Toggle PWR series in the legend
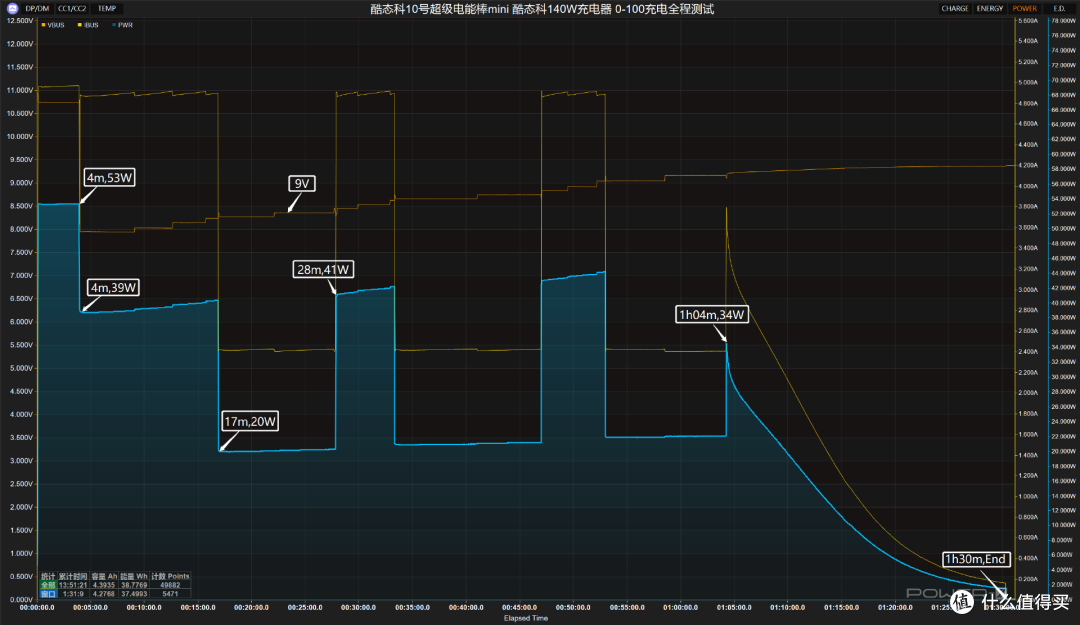Image resolution: width=1080 pixels, height=625 pixels. [x=123, y=25]
